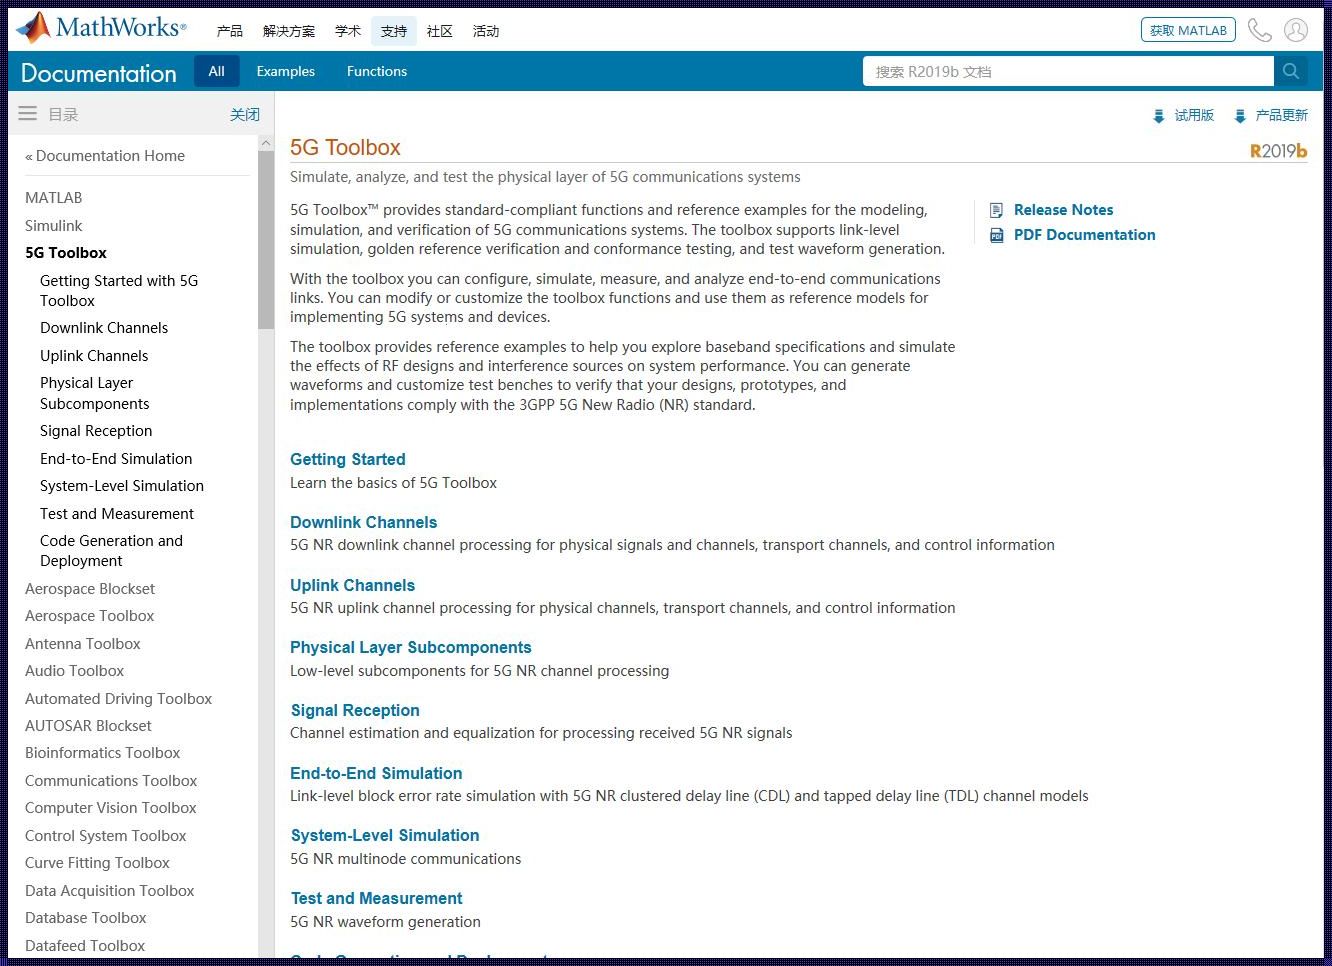Click the 关闭 link to close contents

pos(245,115)
